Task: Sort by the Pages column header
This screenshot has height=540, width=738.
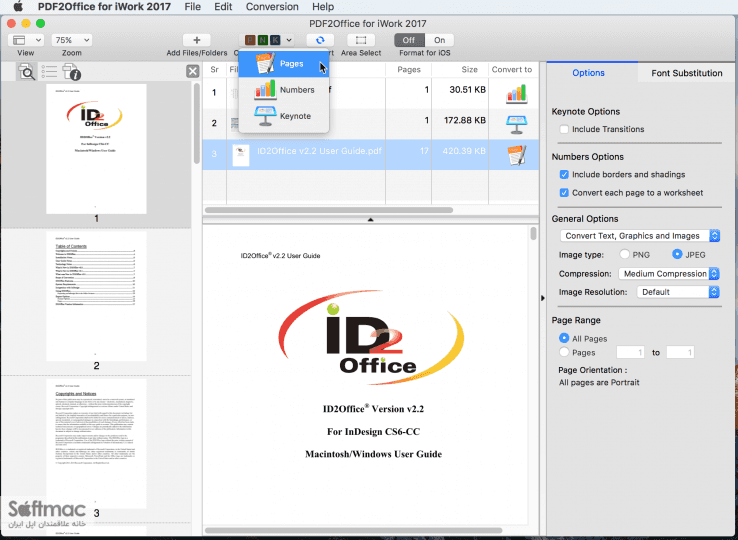Action: 409,70
